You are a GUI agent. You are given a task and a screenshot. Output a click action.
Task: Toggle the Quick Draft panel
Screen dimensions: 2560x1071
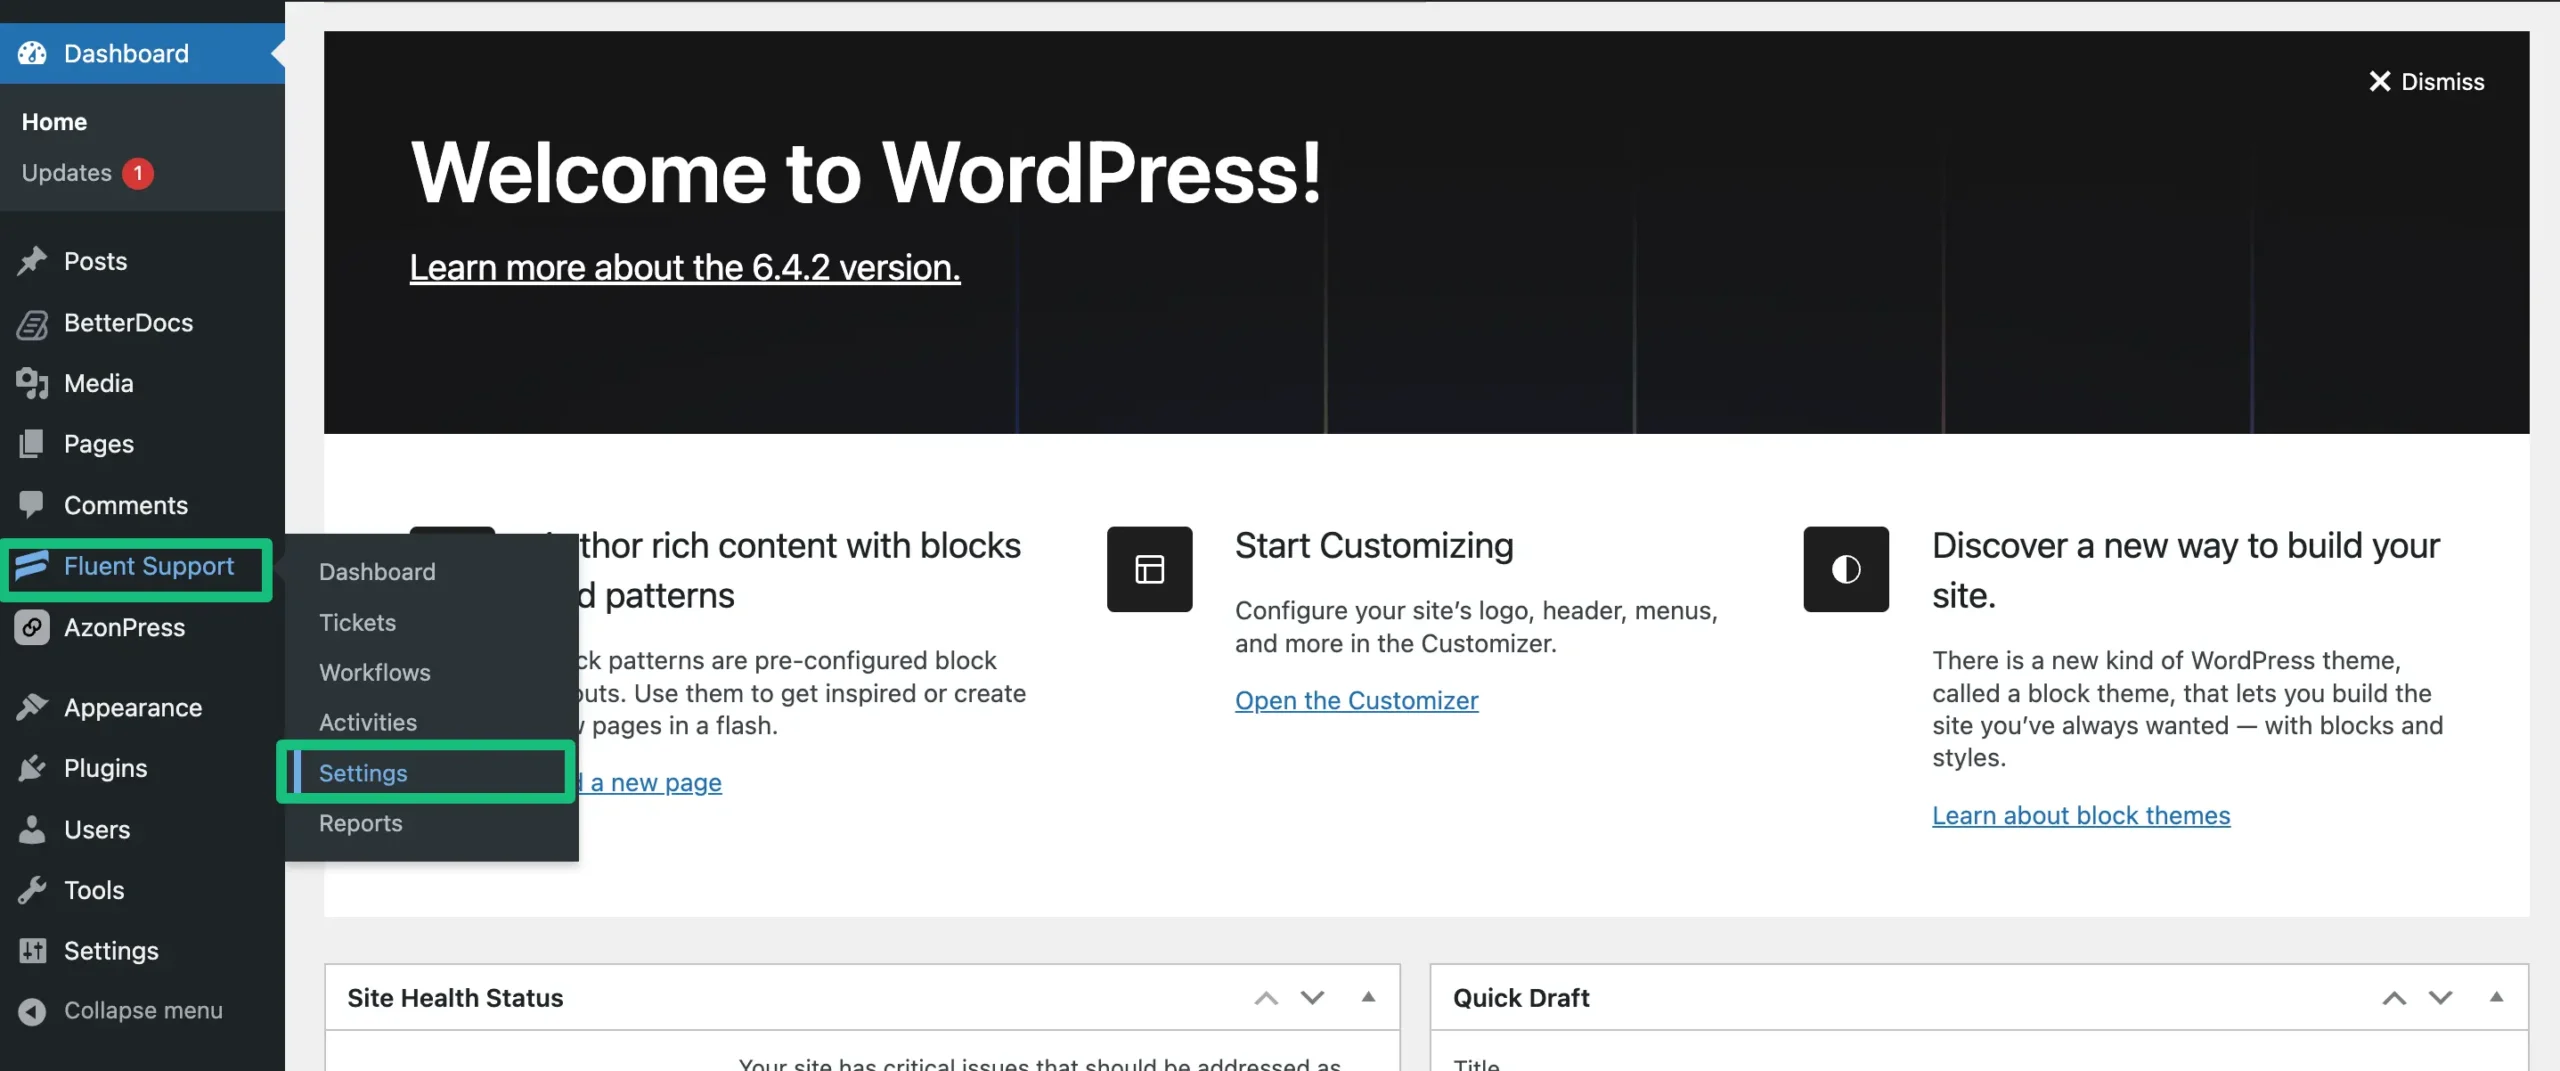pyautogui.click(x=2496, y=997)
